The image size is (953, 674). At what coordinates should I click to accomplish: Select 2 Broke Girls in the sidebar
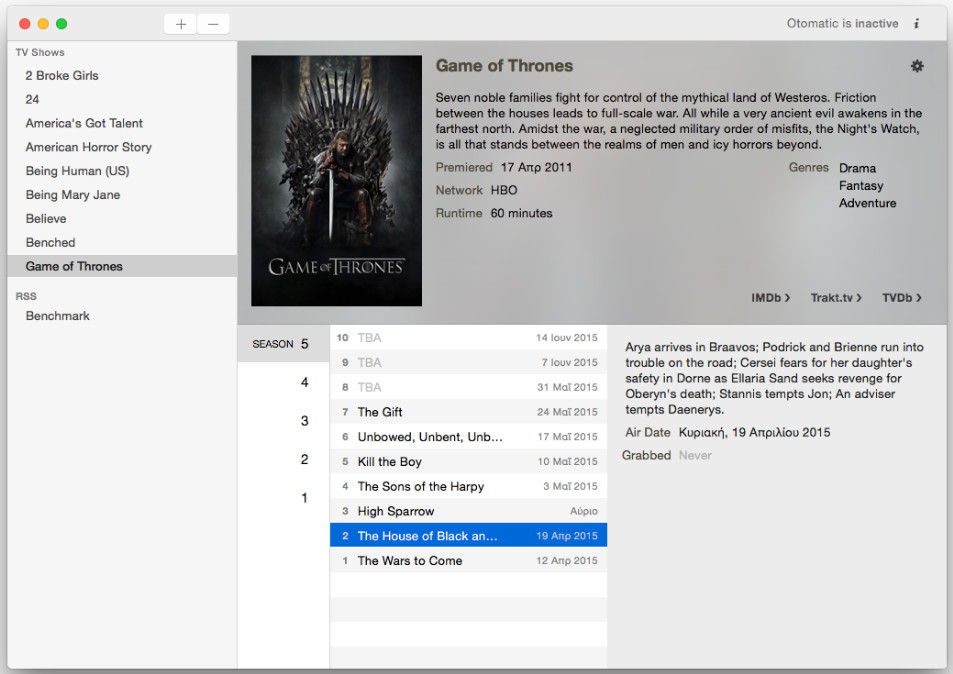pyautogui.click(x=122, y=75)
